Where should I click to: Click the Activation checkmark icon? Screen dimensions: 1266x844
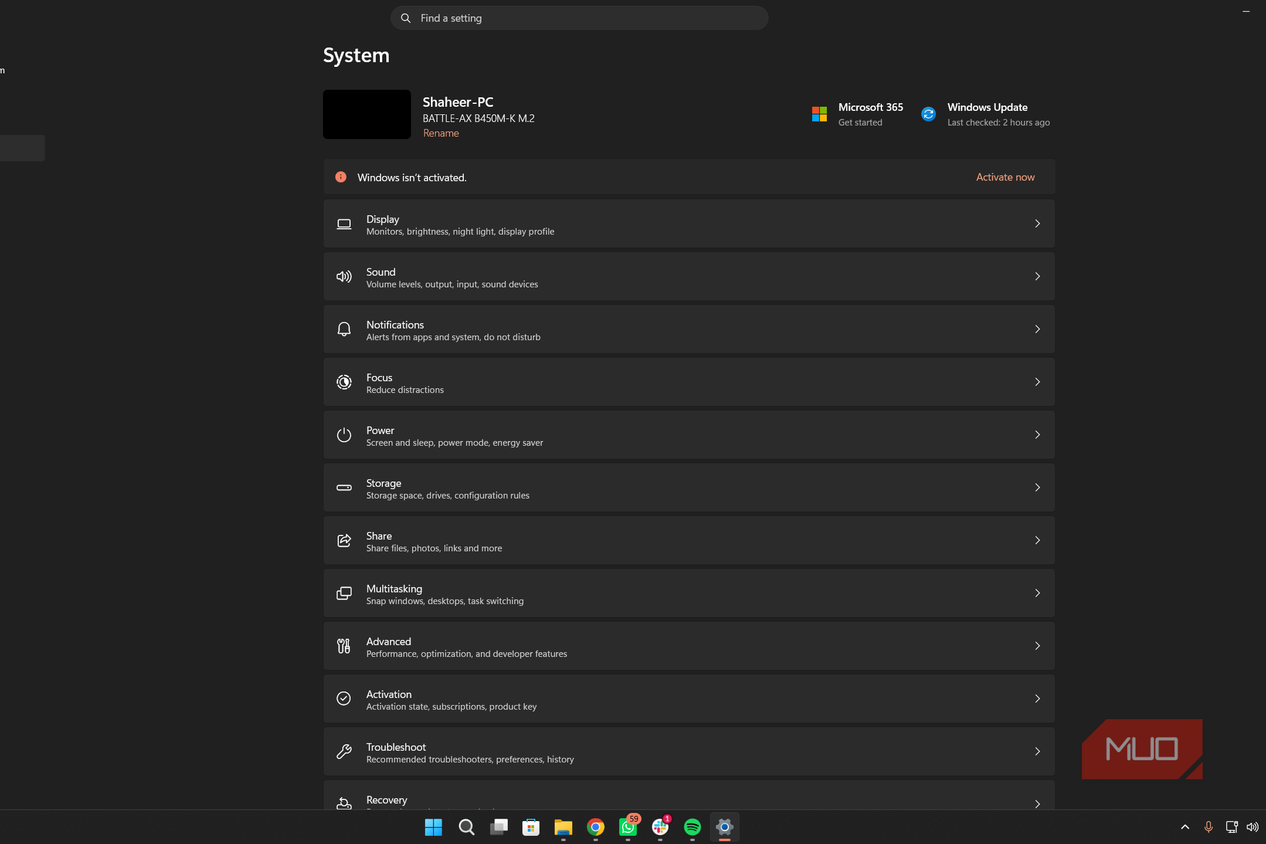tap(344, 699)
